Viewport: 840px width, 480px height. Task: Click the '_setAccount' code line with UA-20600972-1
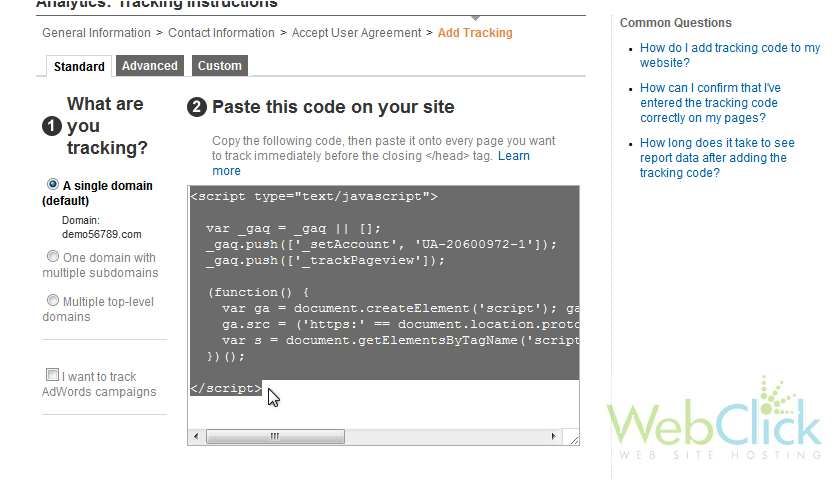pyautogui.click(x=381, y=244)
